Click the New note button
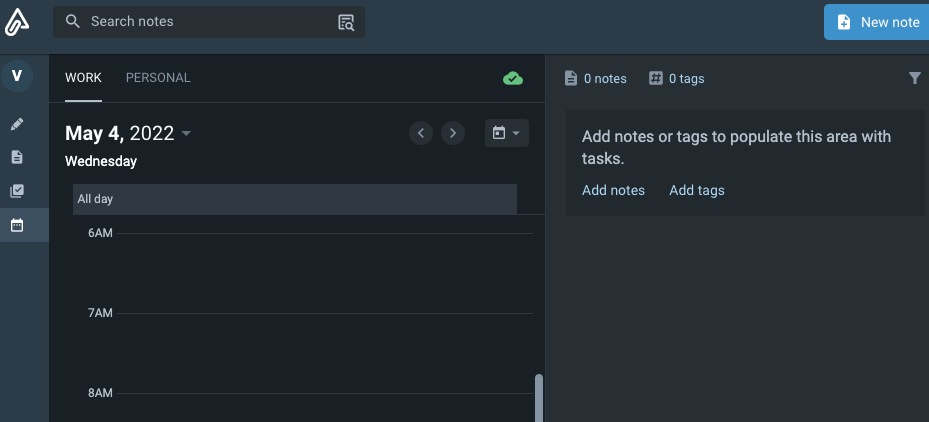 point(877,22)
